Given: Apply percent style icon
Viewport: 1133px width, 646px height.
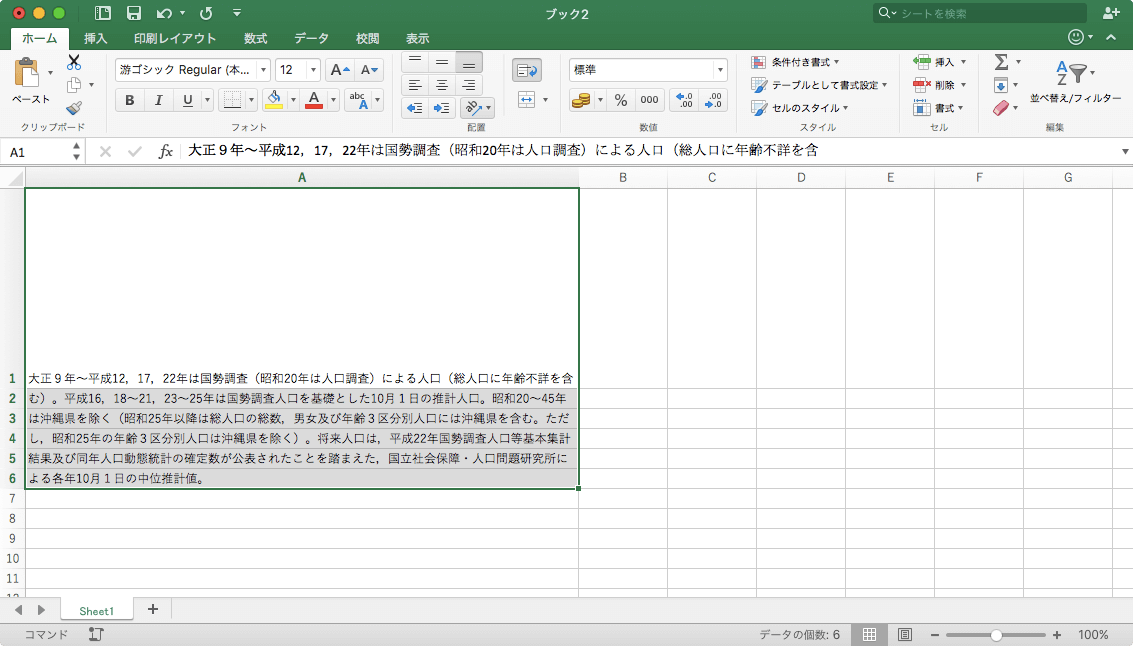Looking at the screenshot, I should pyautogui.click(x=621, y=100).
